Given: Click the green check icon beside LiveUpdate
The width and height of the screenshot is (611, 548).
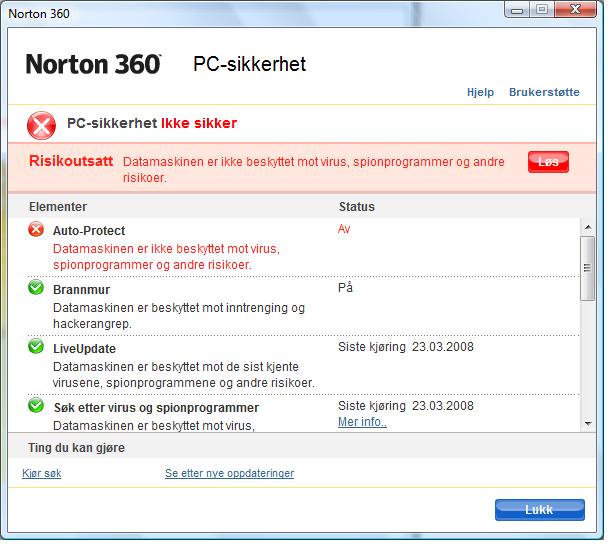Looking at the screenshot, I should click(x=36, y=346).
